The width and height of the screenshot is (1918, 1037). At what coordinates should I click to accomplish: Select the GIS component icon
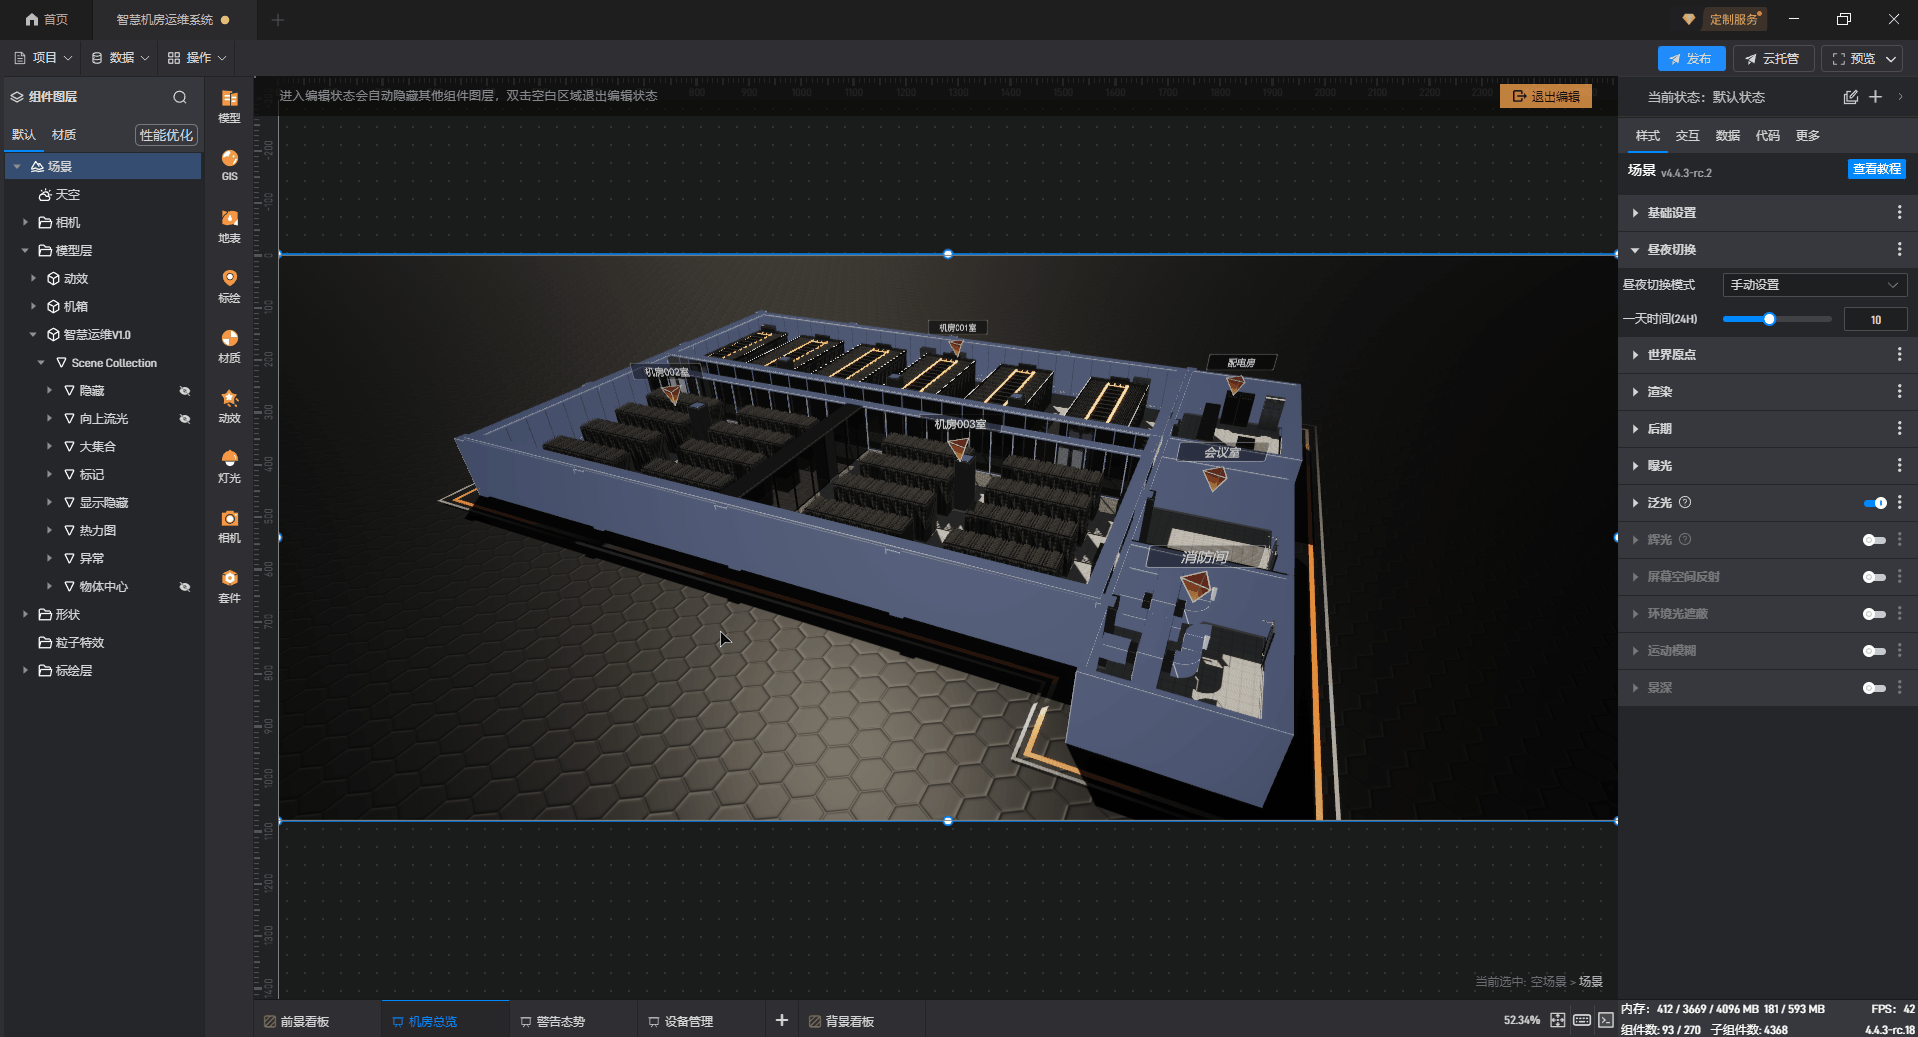click(x=229, y=164)
